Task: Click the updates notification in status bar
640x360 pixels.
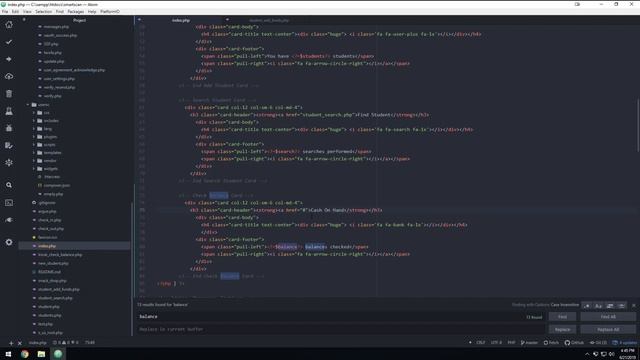Action: pos(624,342)
